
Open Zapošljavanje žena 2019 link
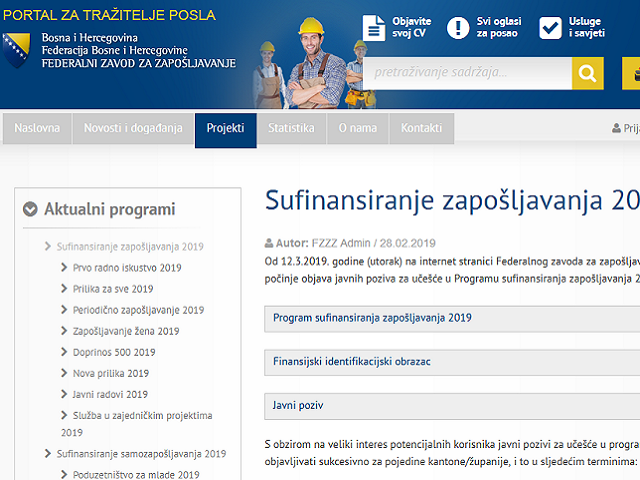click(x=126, y=331)
